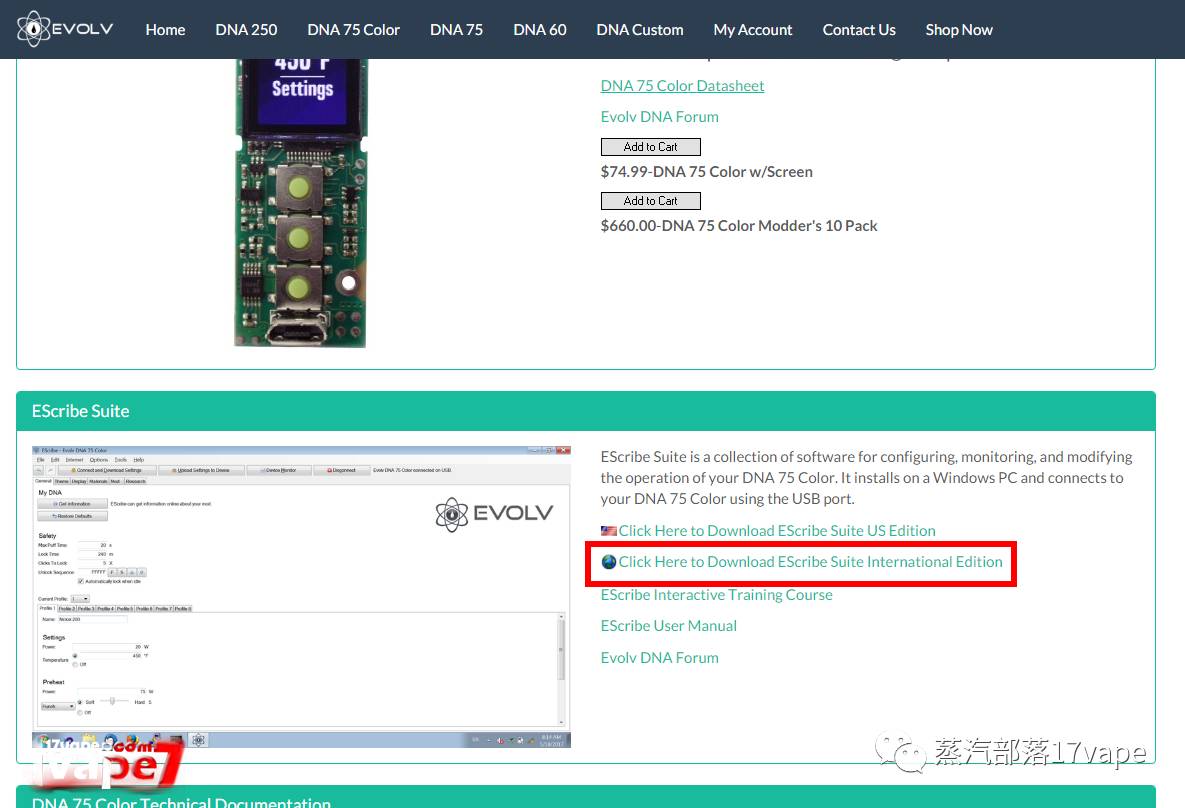Add the $660.00 Modder's 10 Pack to cart
Image resolution: width=1185 pixels, height=808 pixels.
coord(650,200)
